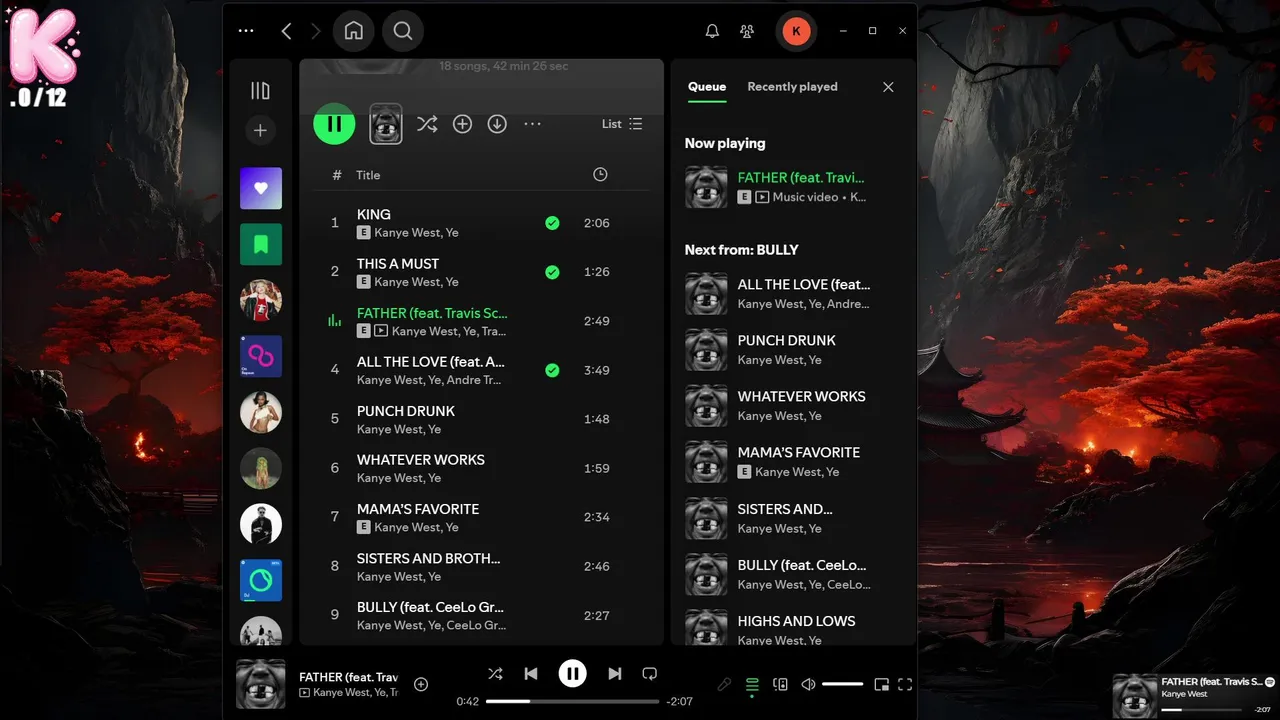Toggle shuffle in the player bar

[495, 674]
